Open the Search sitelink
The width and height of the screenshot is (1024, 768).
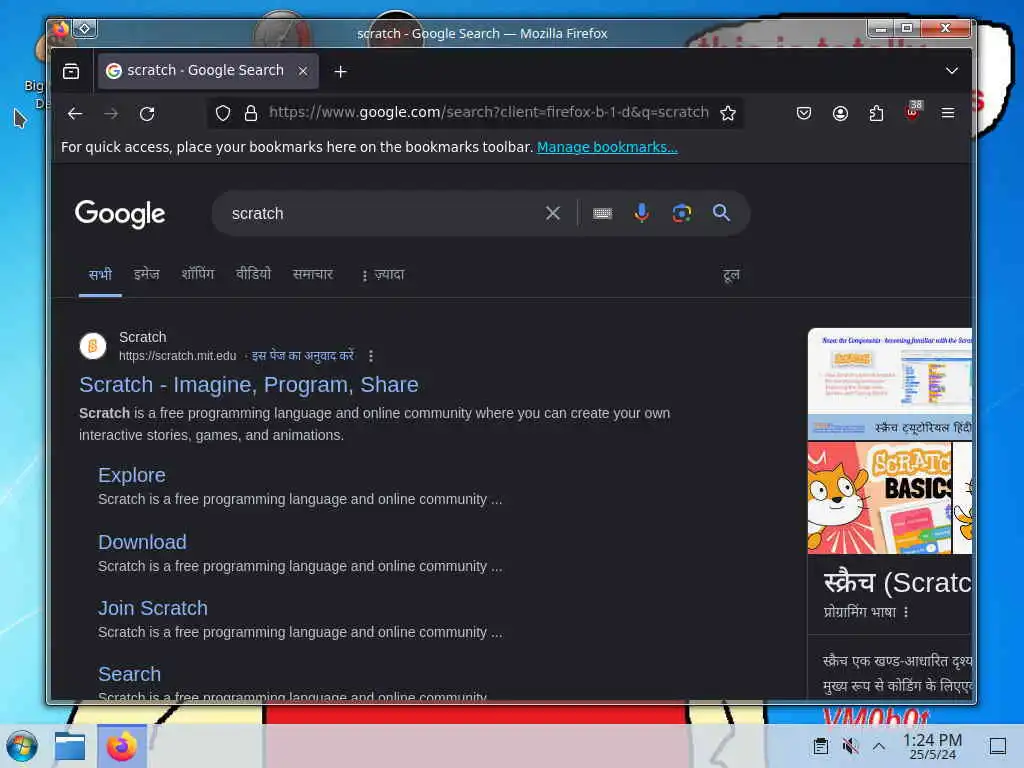click(129, 674)
